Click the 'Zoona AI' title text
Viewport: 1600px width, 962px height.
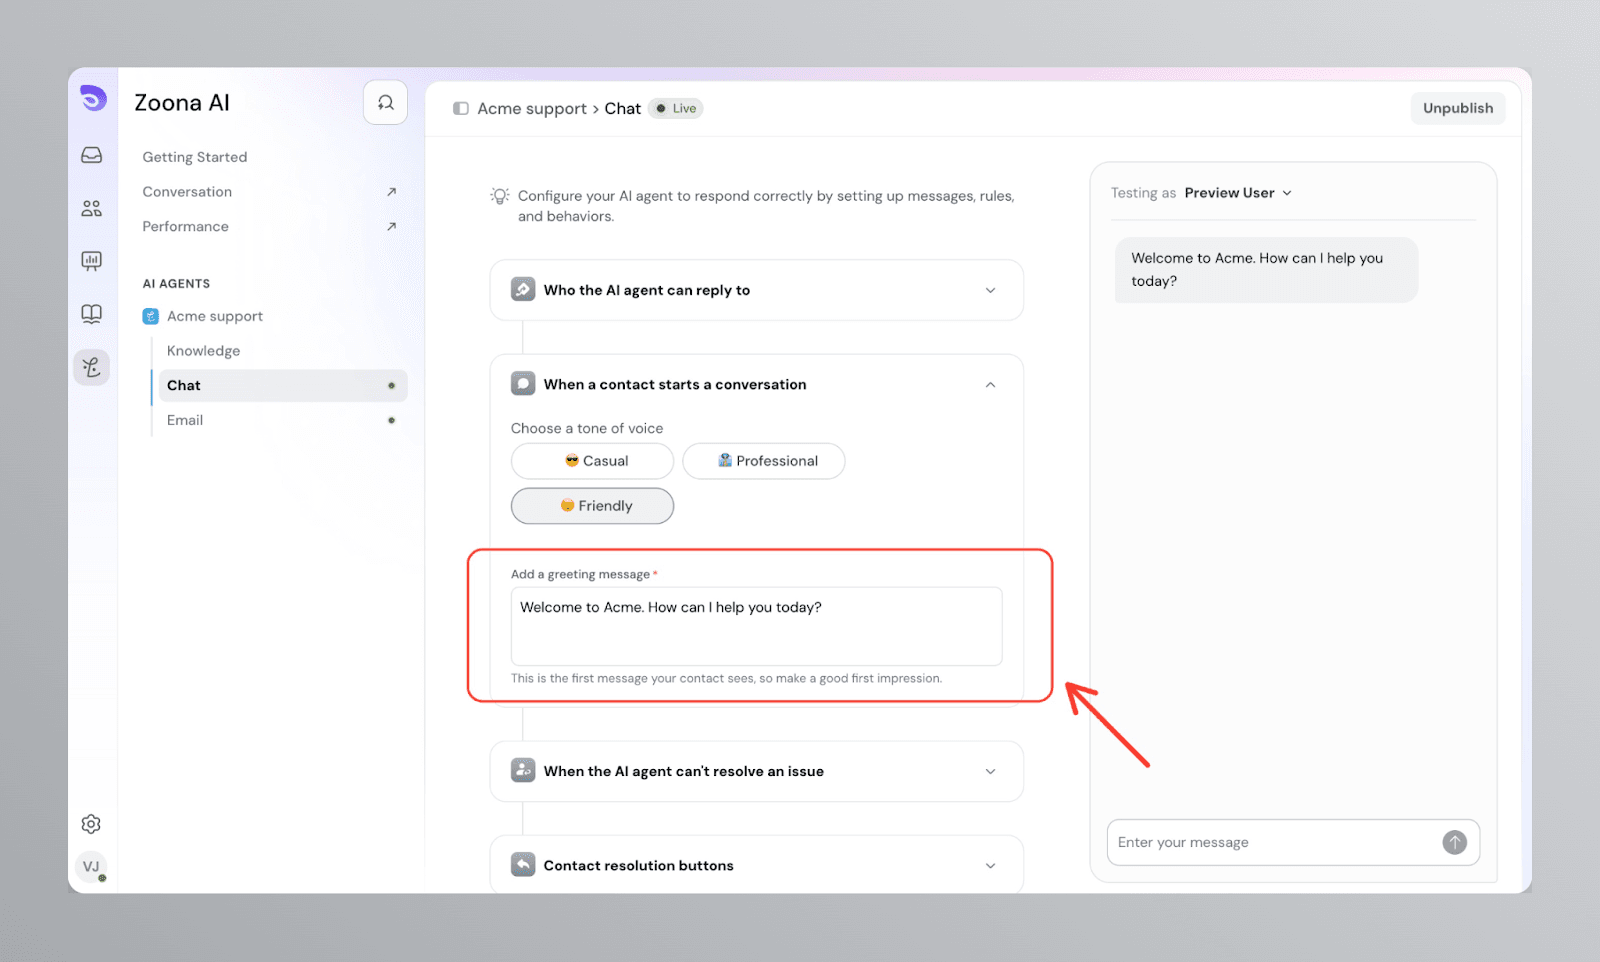[182, 102]
